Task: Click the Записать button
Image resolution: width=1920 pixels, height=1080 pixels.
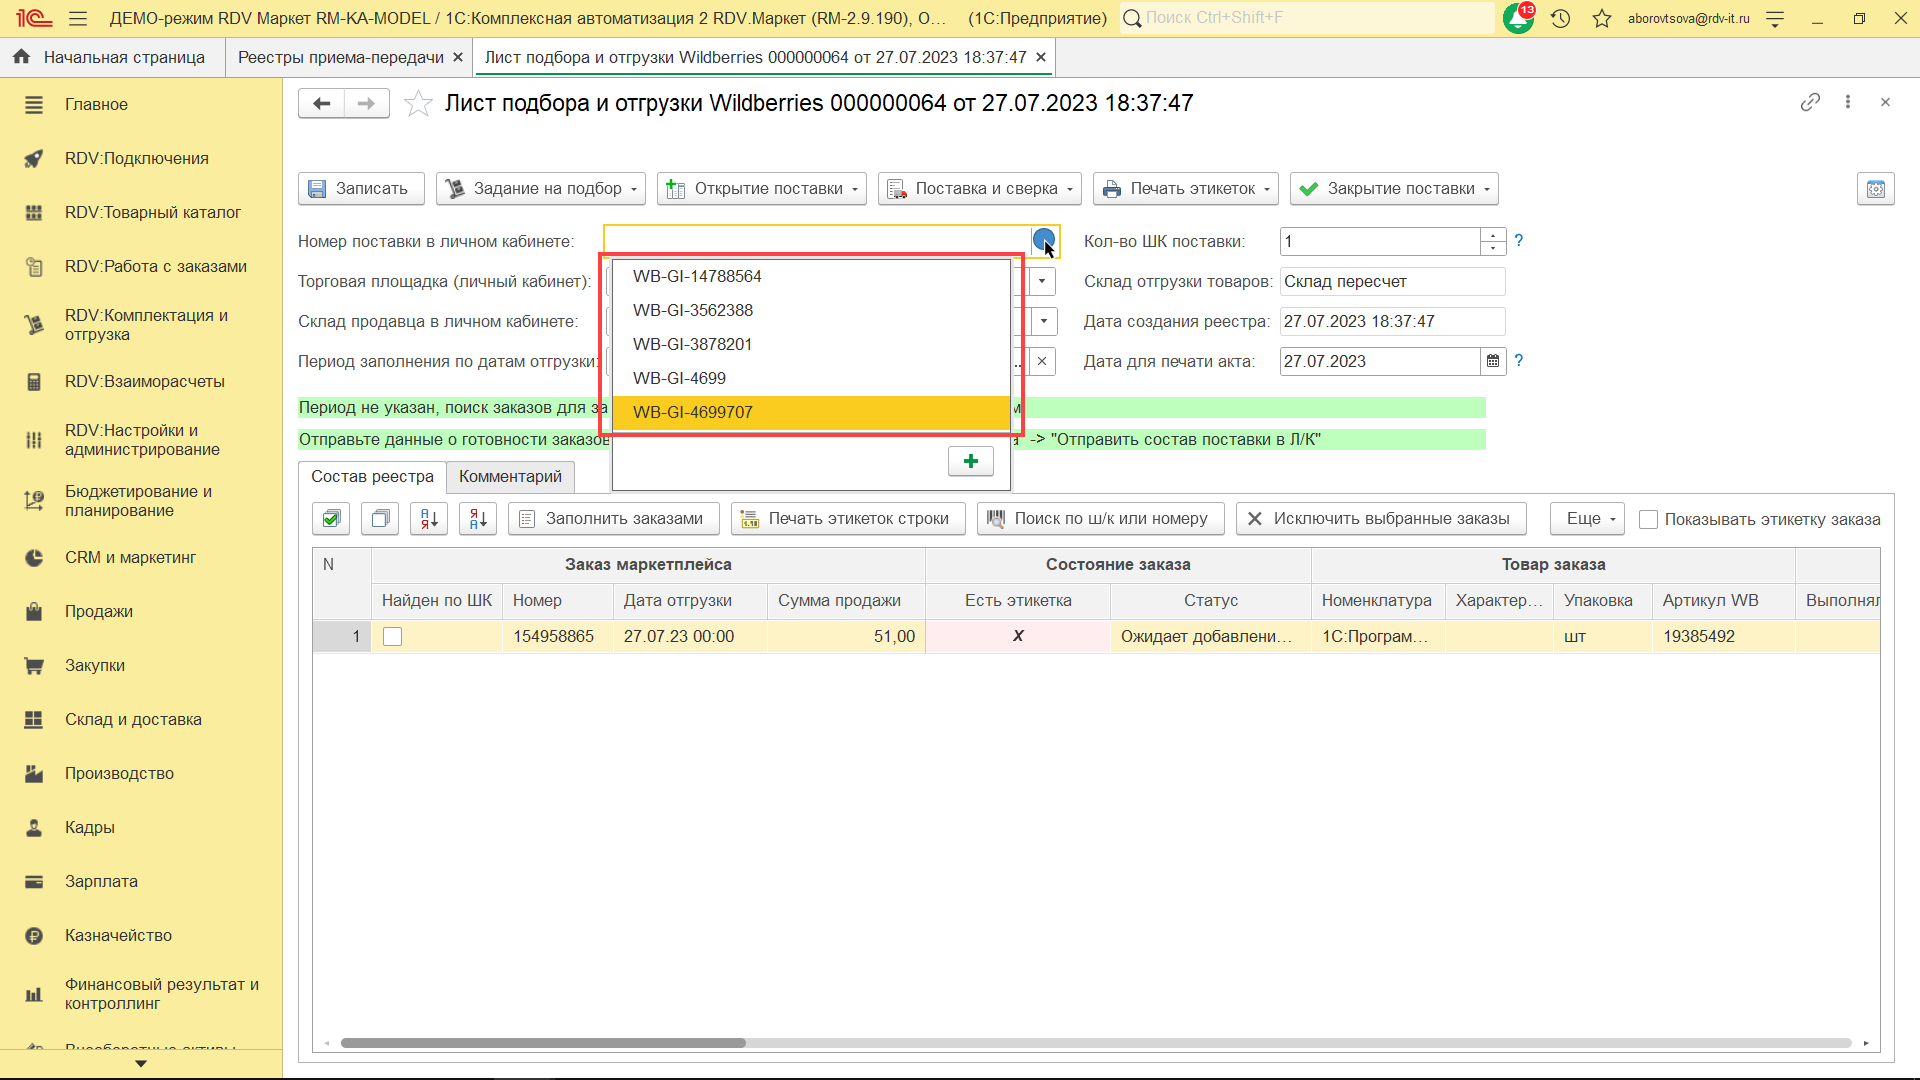Action: (x=361, y=188)
